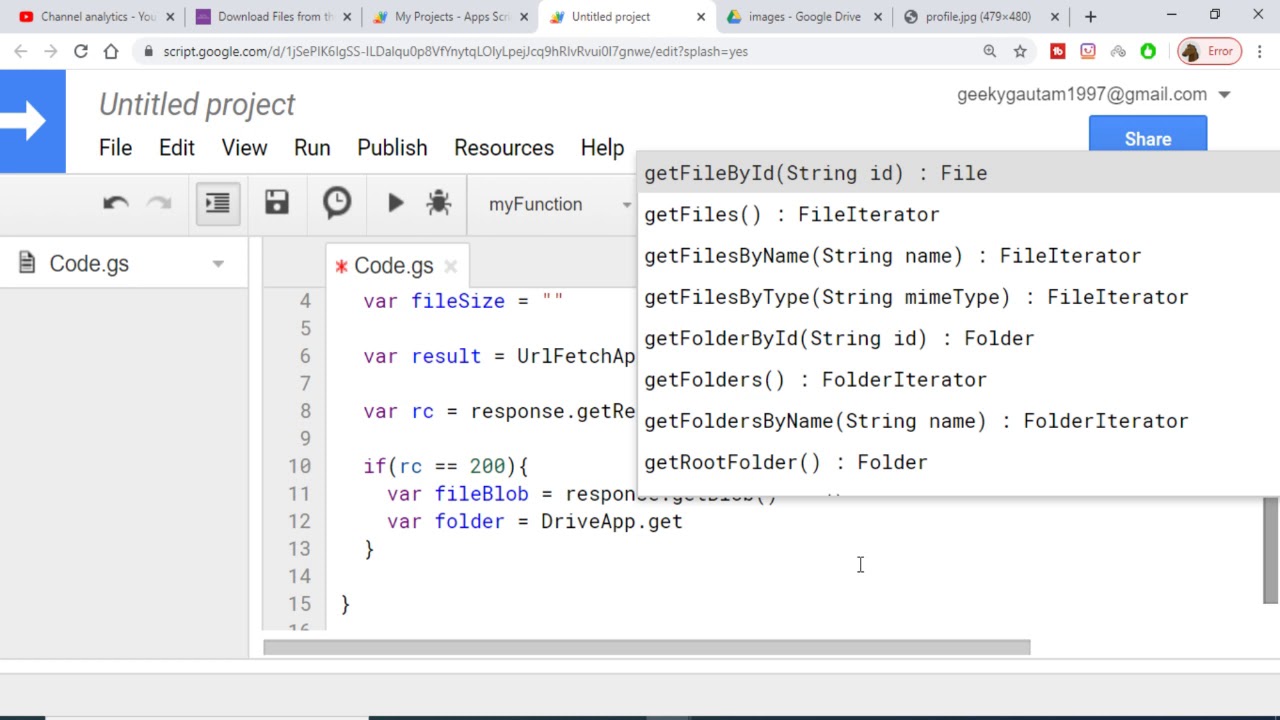The width and height of the screenshot is (1280, 720).
Task: Open the Resources menu
Action: pyautogui.click(x=503, y=148)
